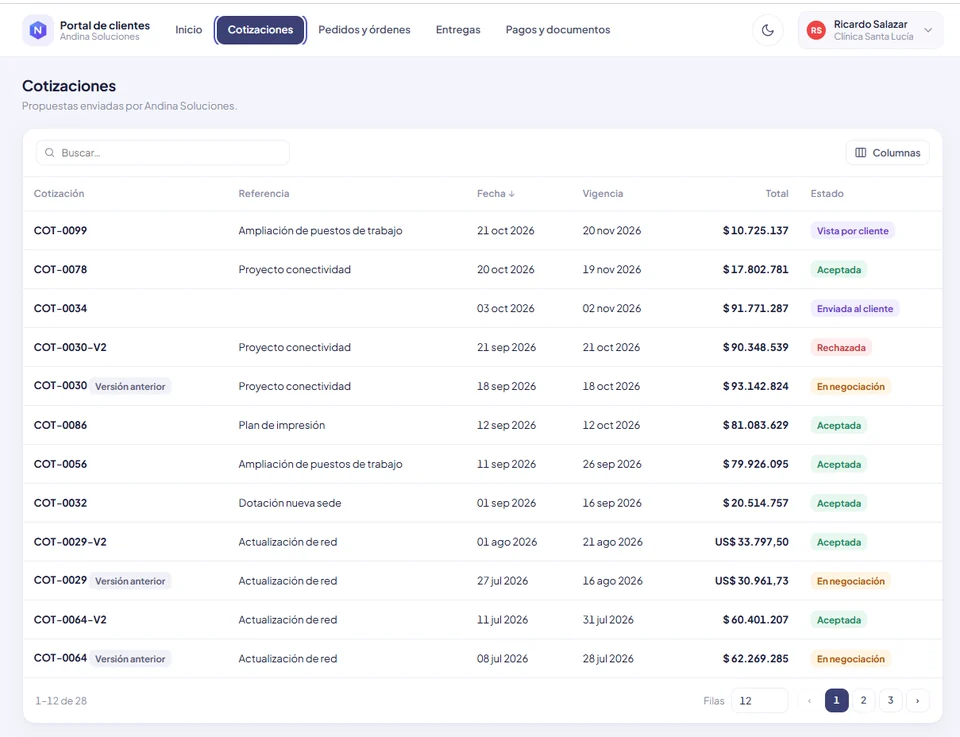Click the next page arrow
960x737 pixels.
tap(917, 700)
